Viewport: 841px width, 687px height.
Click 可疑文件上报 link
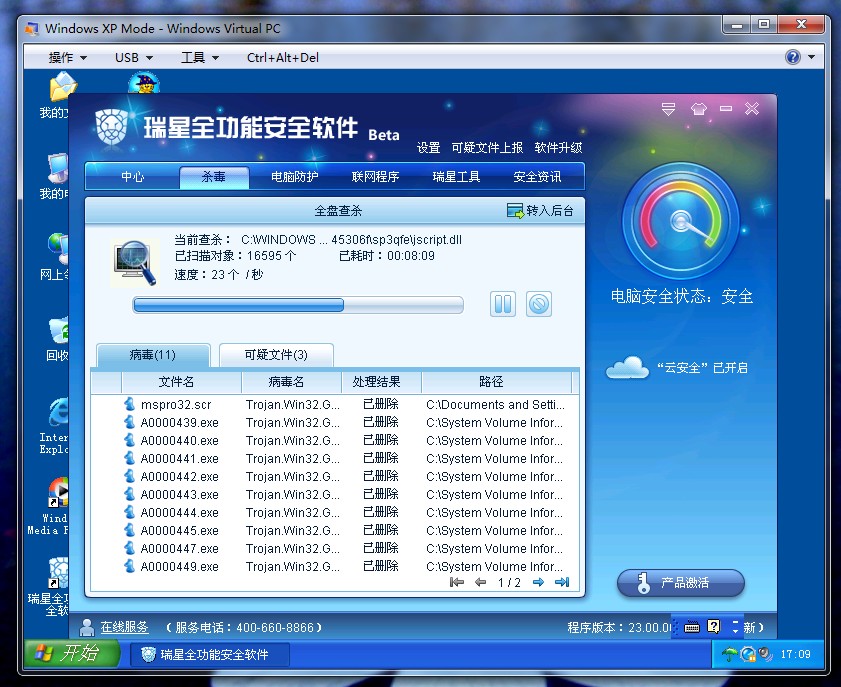click(x=487, y=147)
